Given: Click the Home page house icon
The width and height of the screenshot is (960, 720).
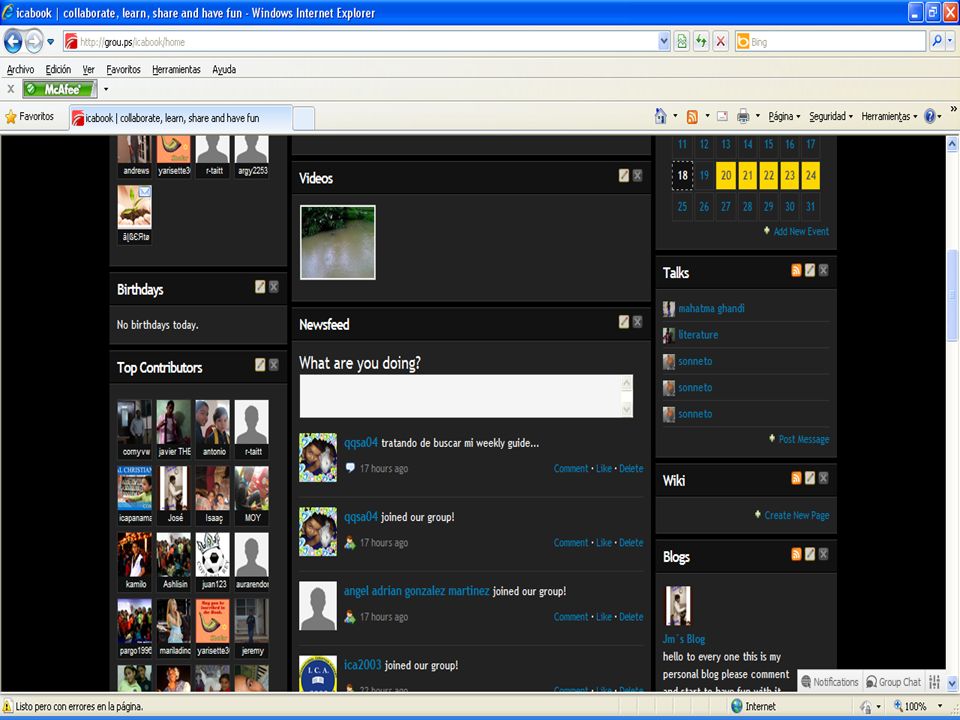Looking at the screenshot, I should coord(660,116).
